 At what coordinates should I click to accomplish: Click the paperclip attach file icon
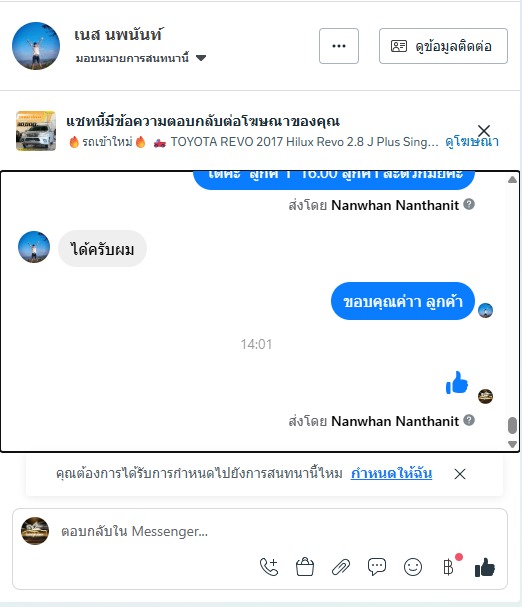pyautogui.click(x=341, y=567)
